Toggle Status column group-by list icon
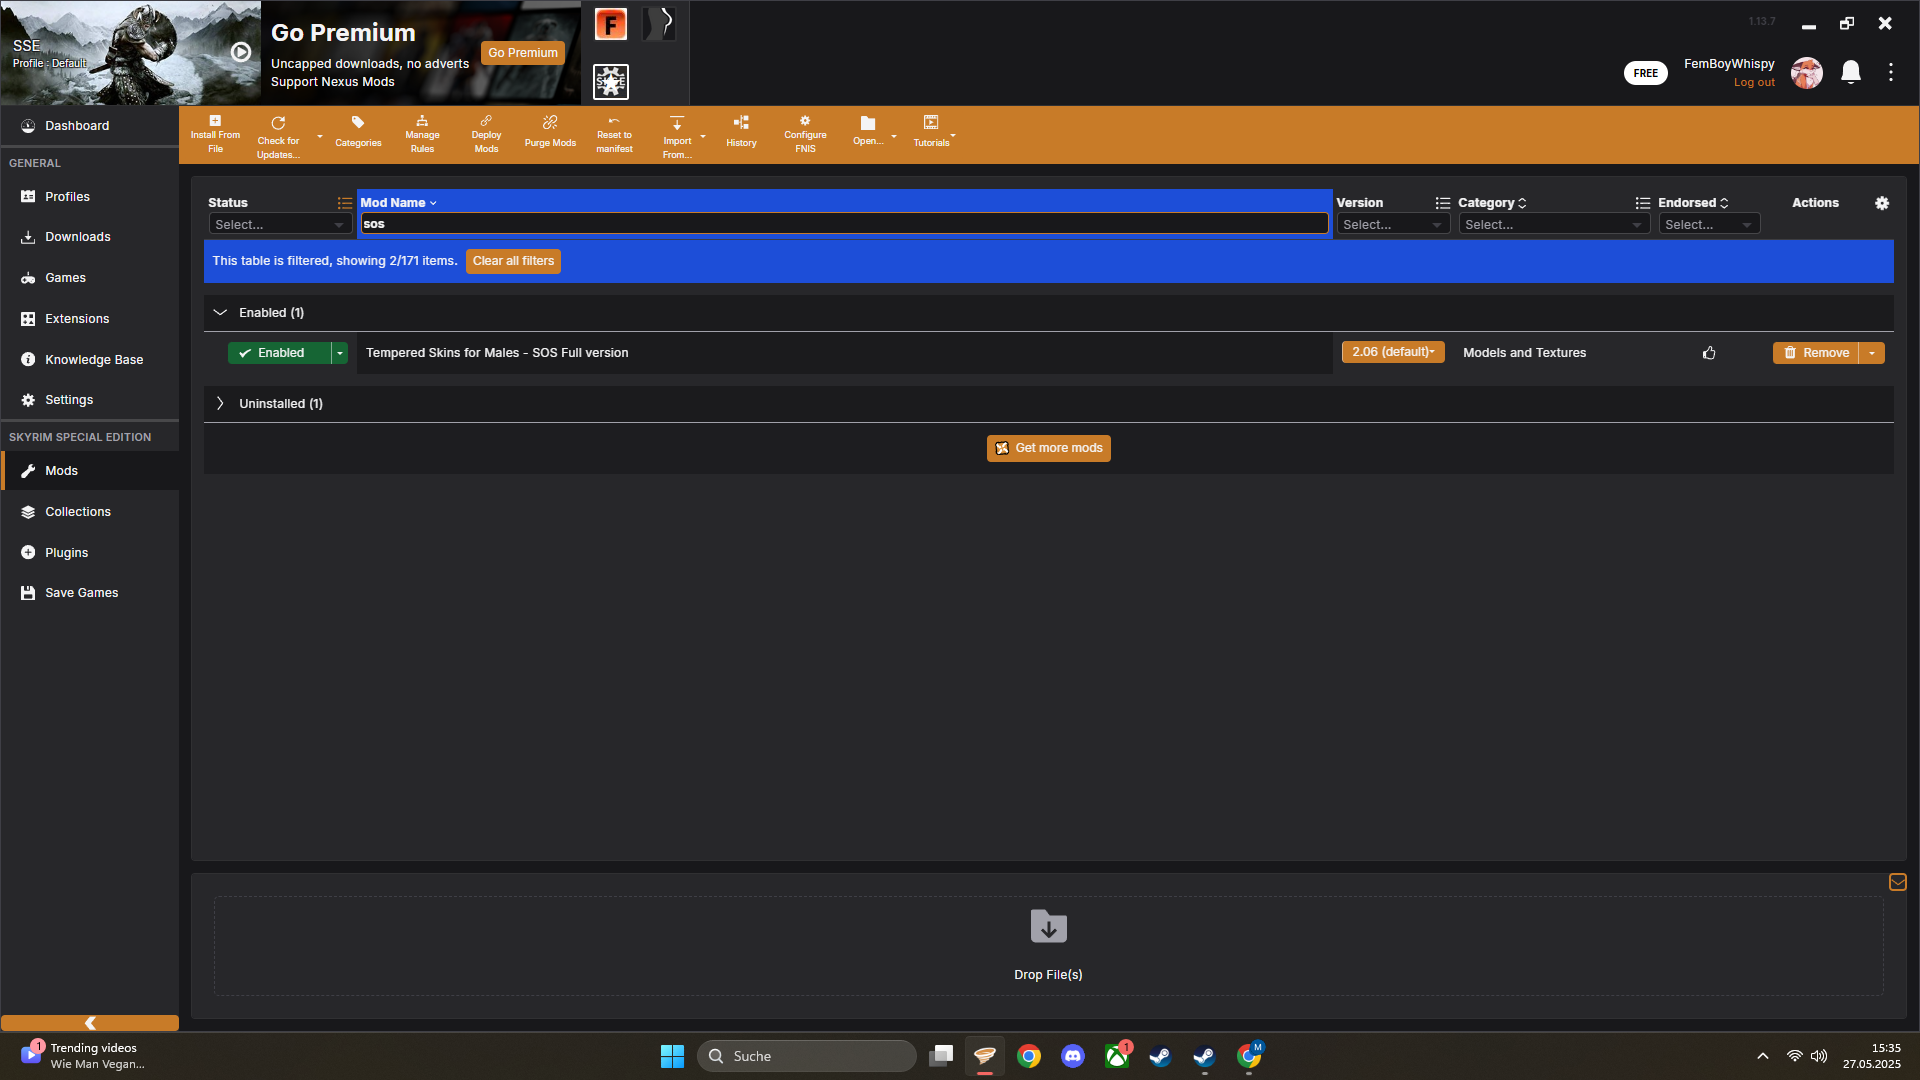The image size is (1920, 1080). 345,203
